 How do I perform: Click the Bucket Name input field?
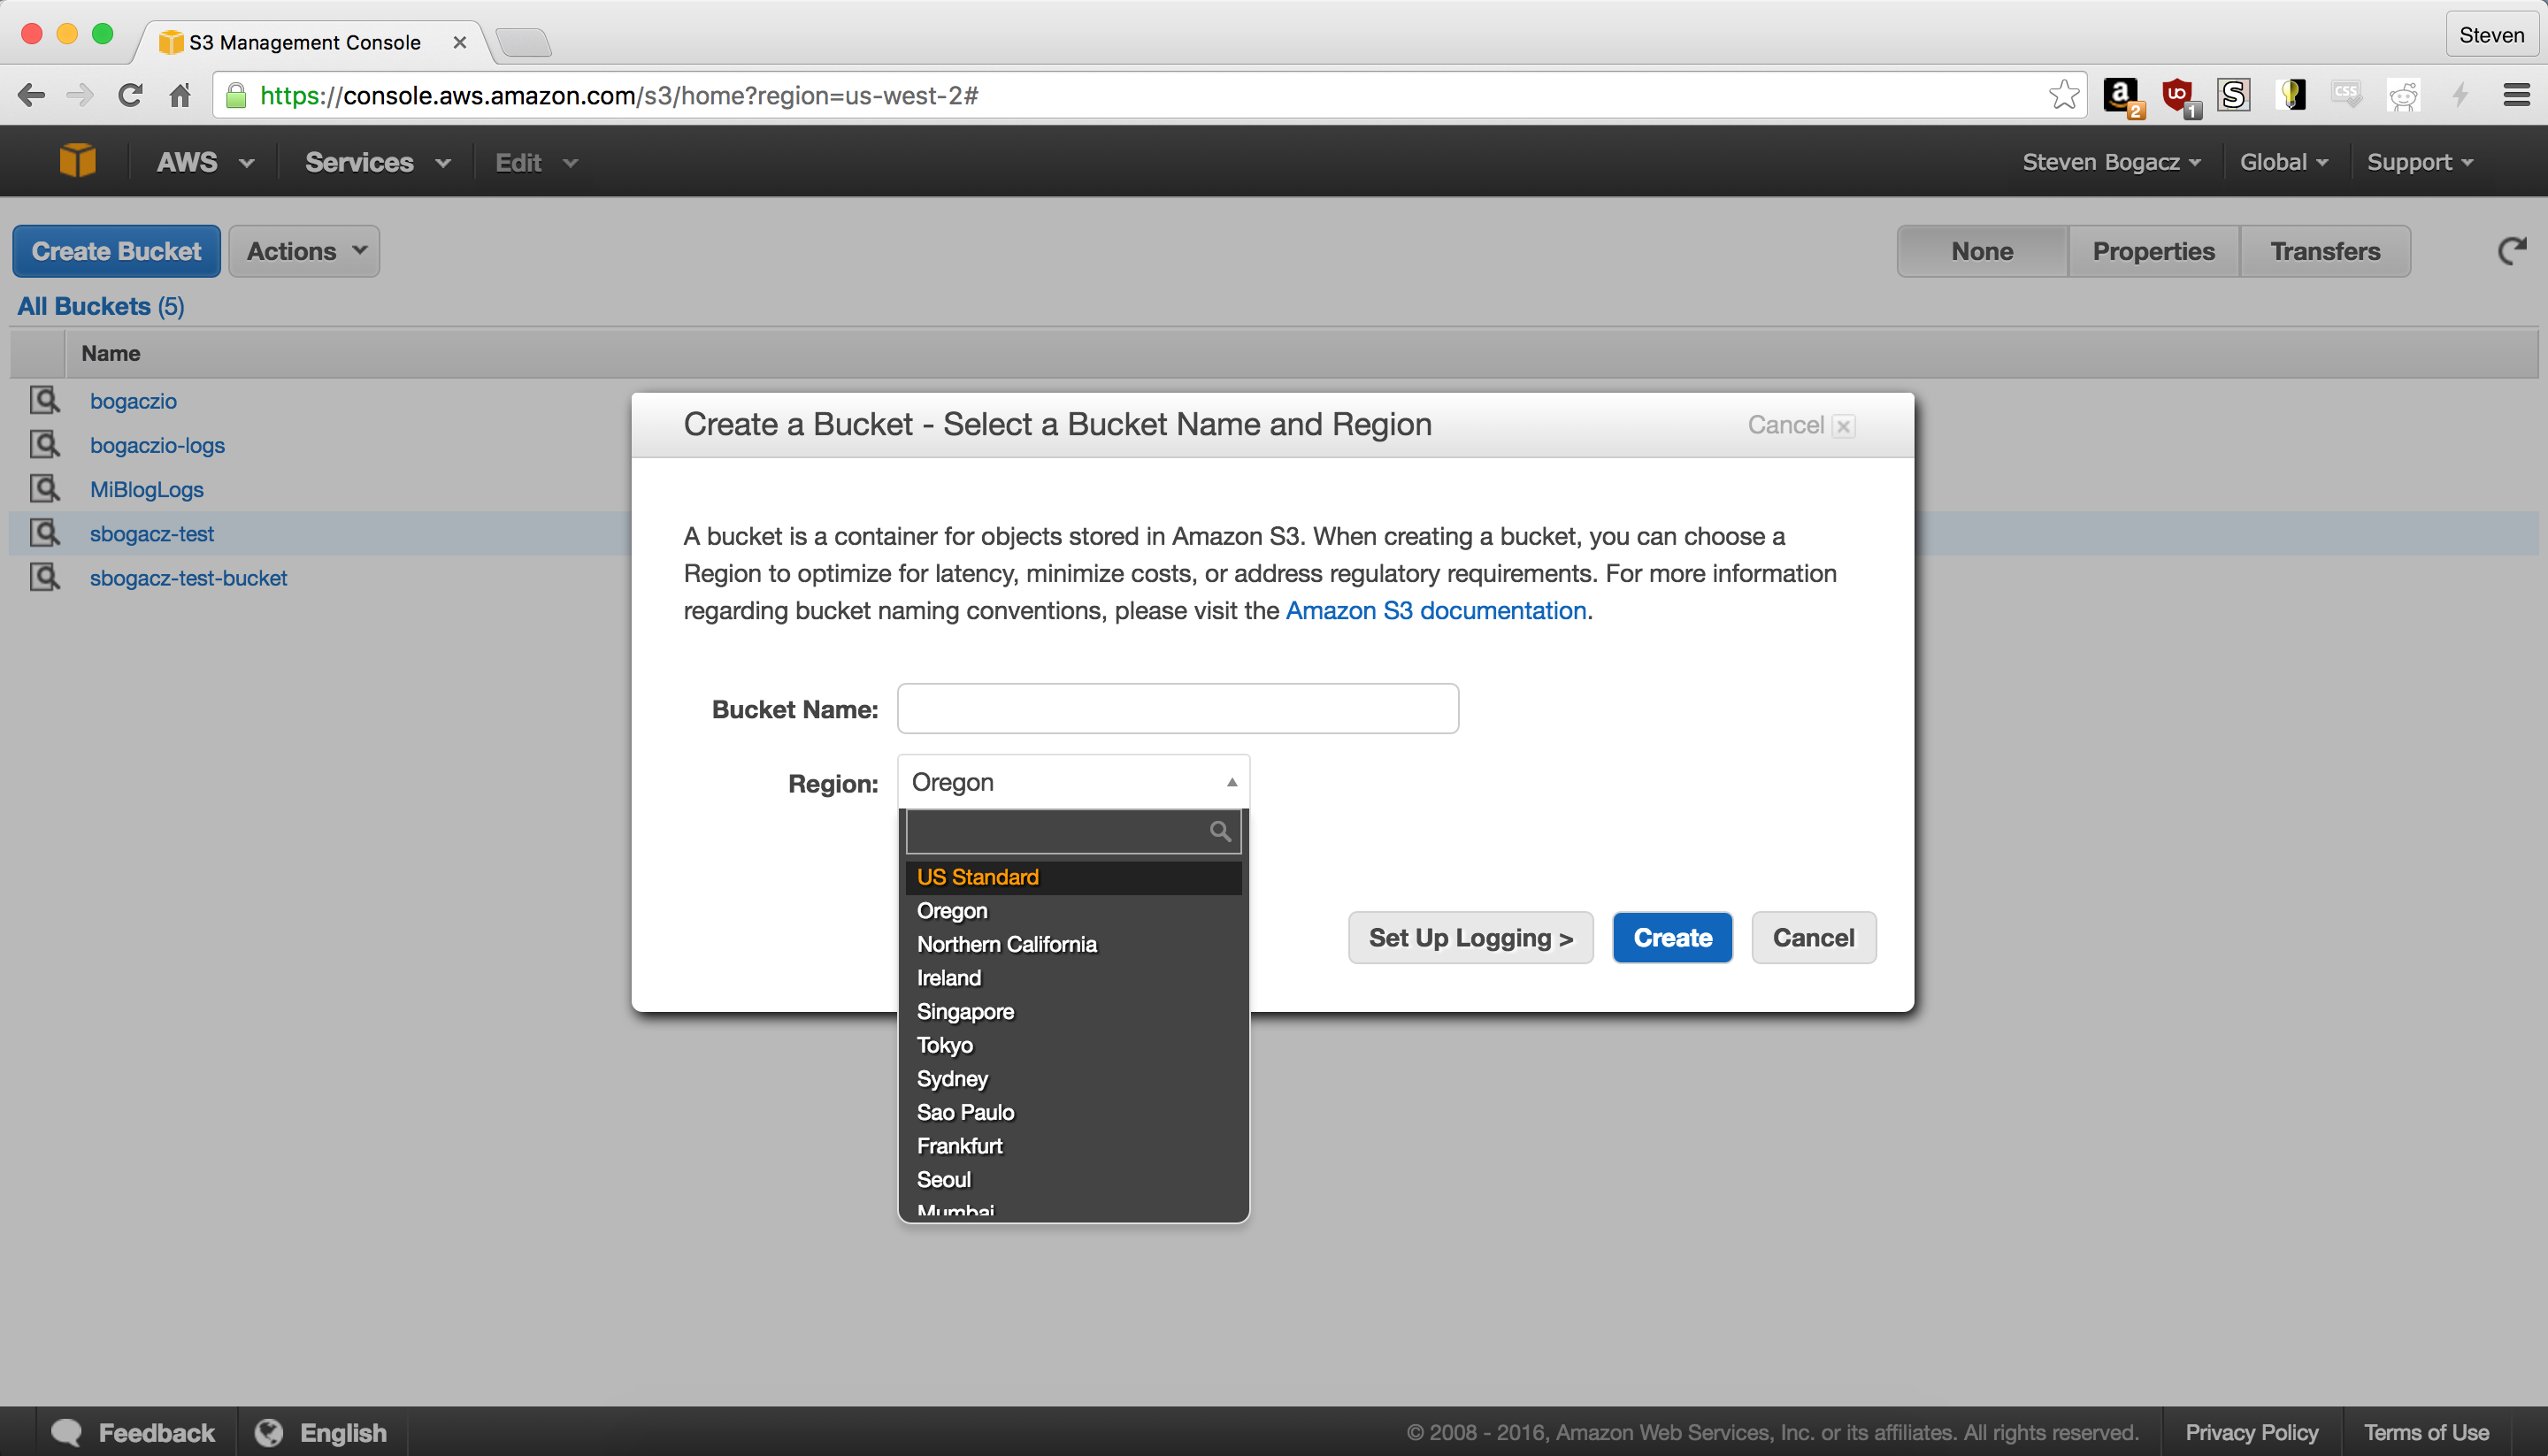coord(1174,709)
